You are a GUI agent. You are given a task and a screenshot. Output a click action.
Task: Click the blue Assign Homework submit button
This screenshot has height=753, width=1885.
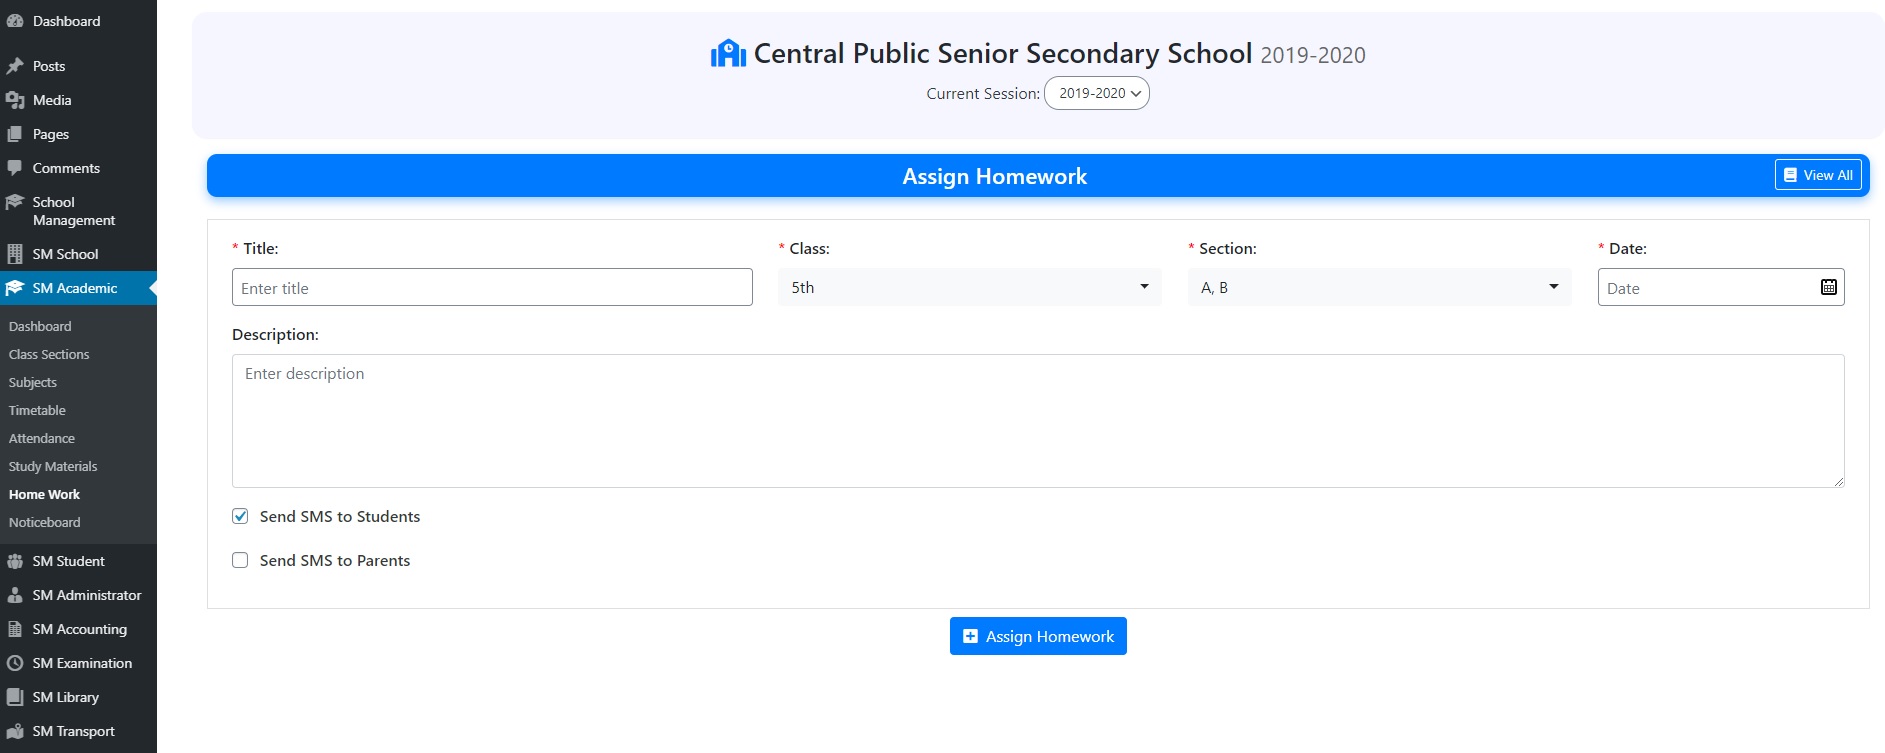[1038, 636]
